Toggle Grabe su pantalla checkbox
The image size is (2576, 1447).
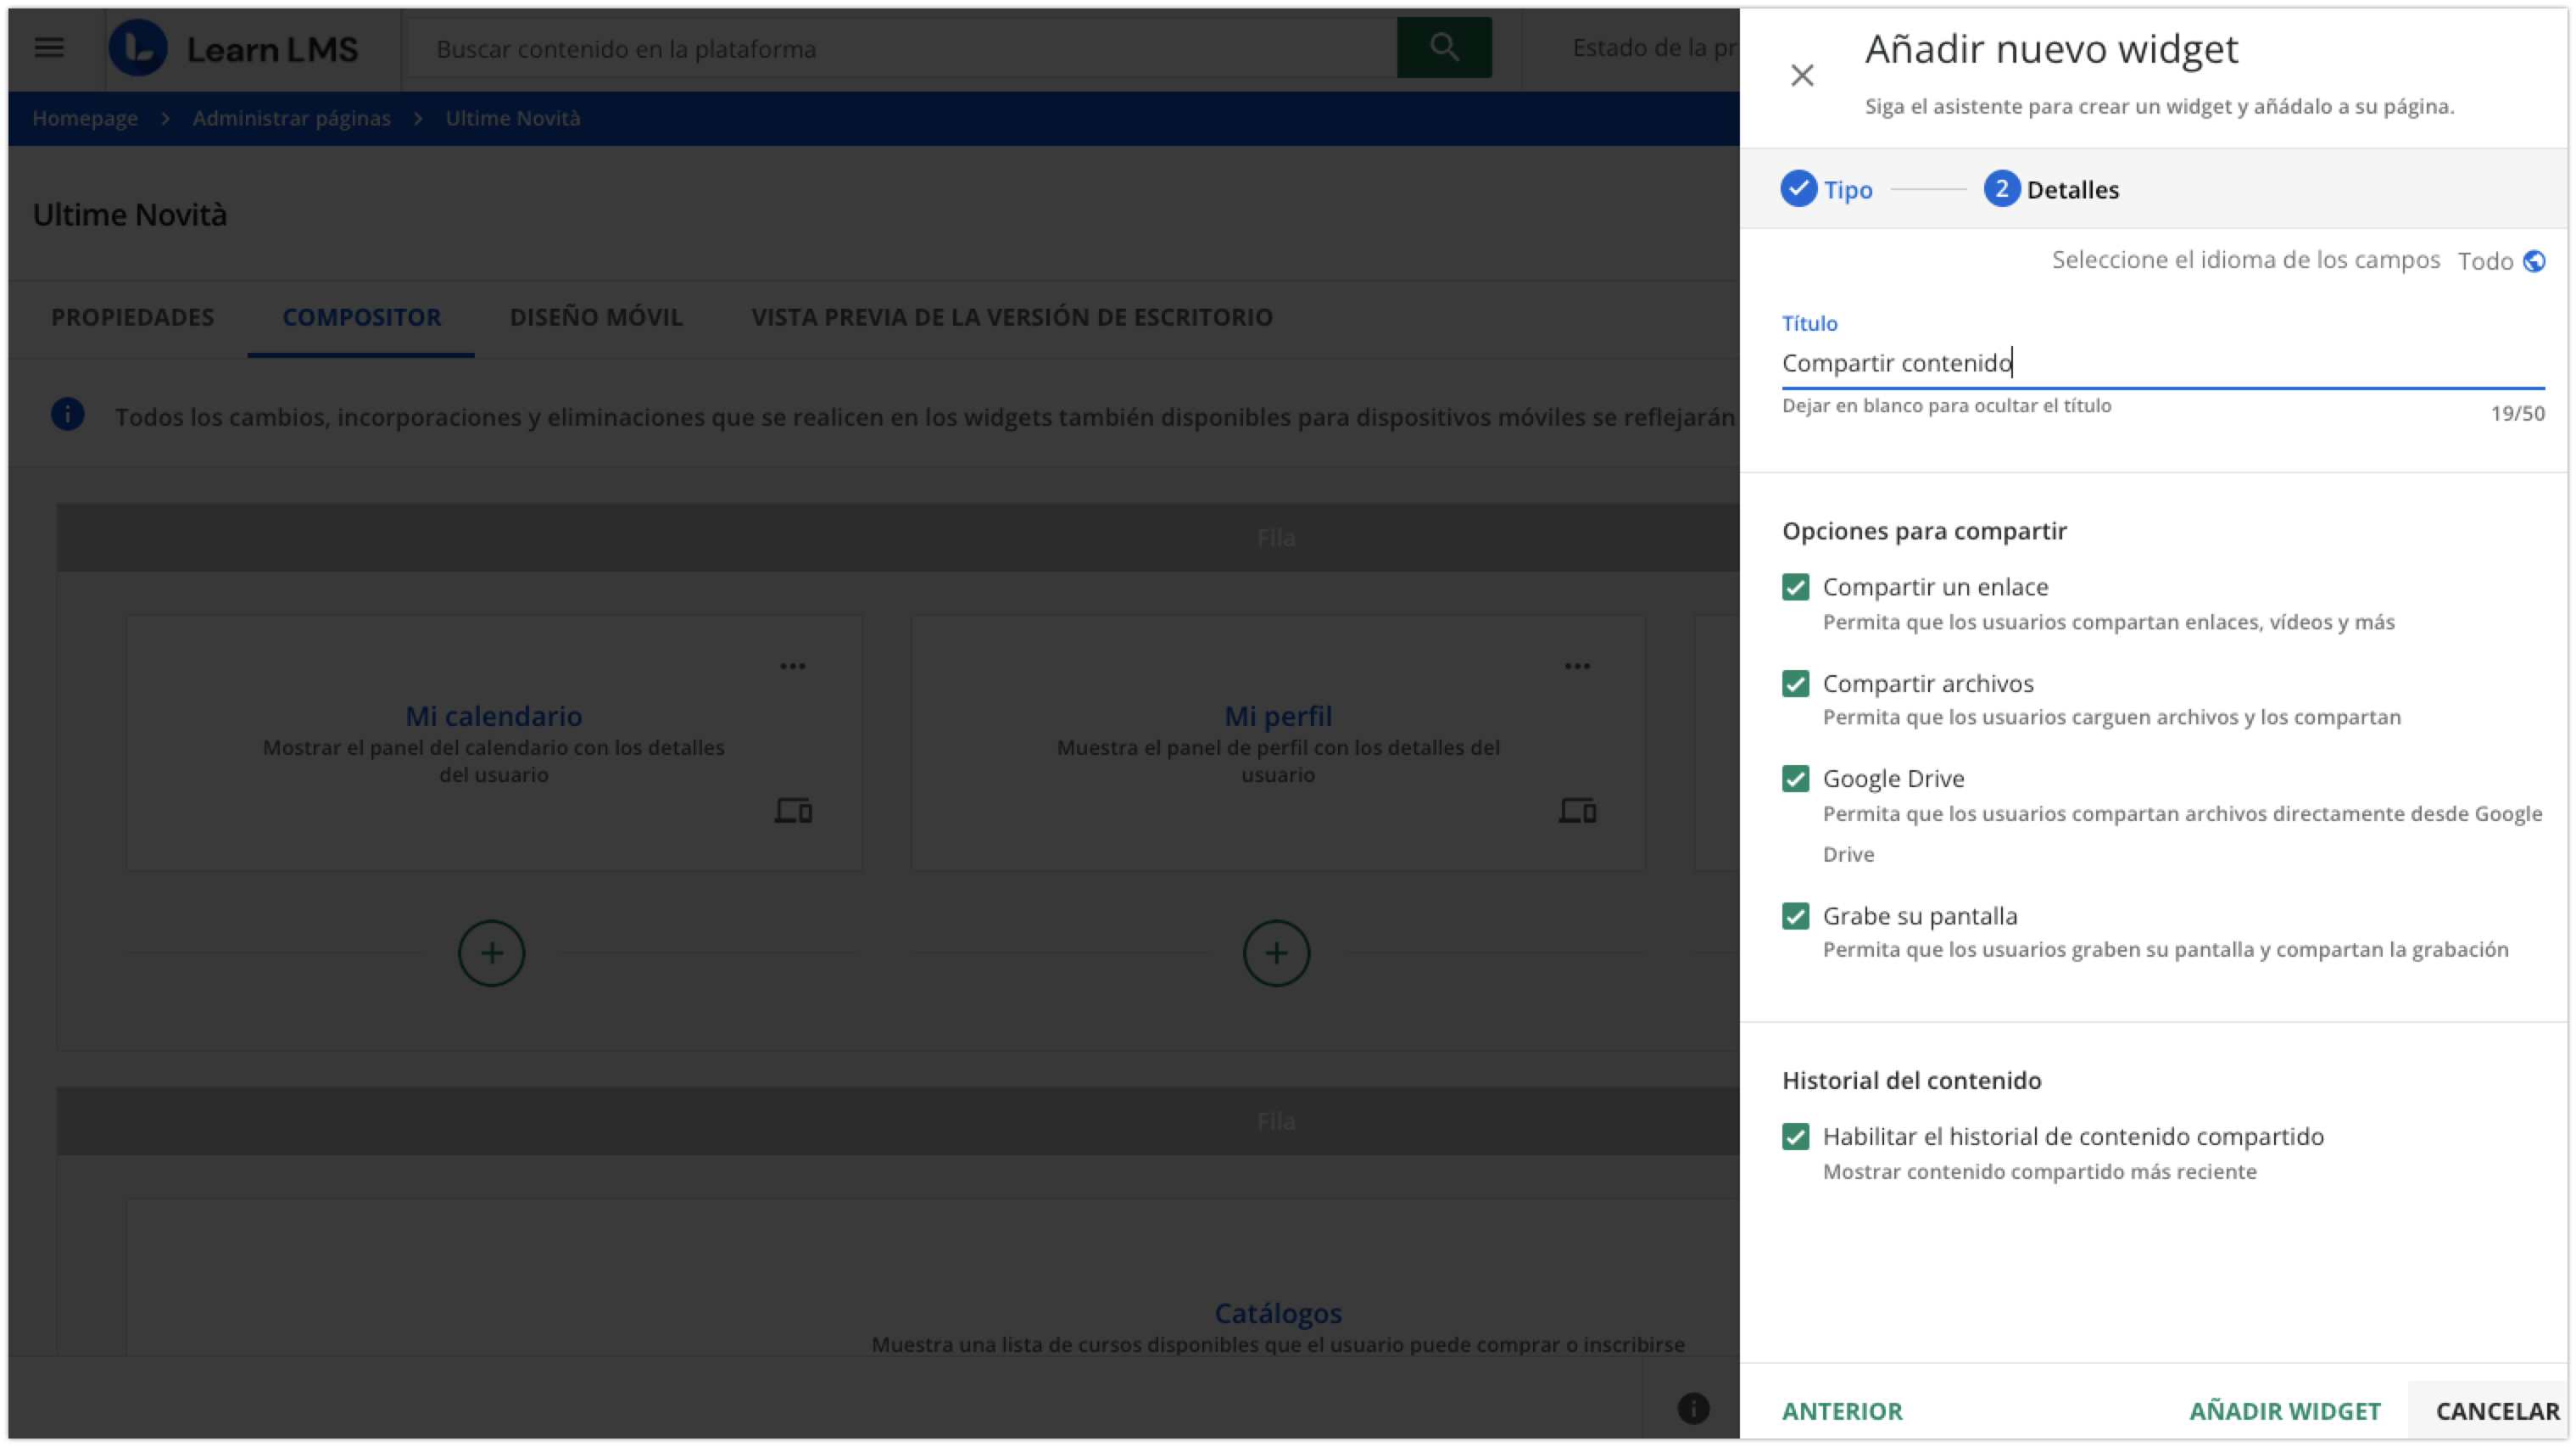(x=1795, y=916)
